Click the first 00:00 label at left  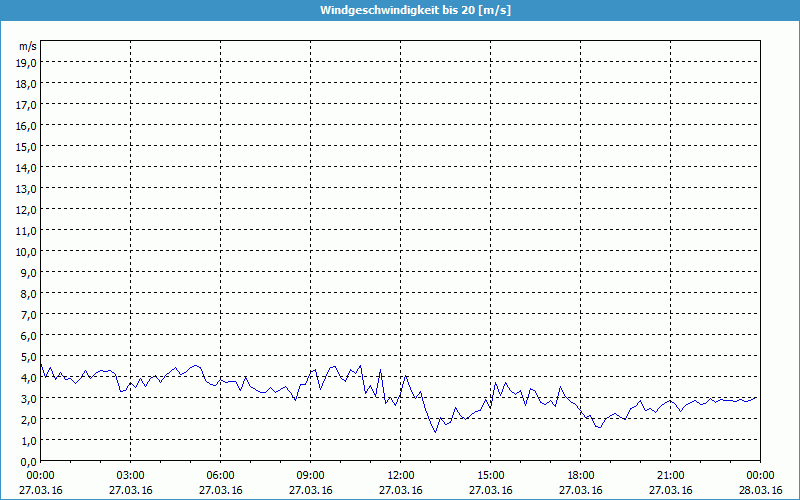[x=40, y=475]
